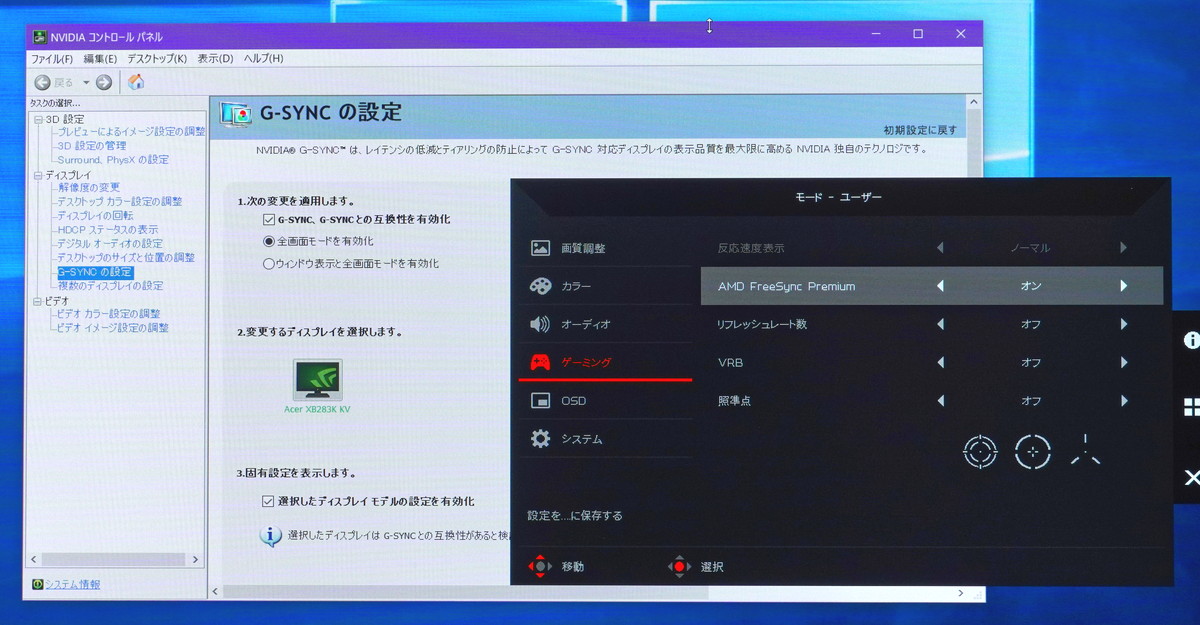
Task: Click right arrow for AMD FreeSync Premium
Action: [x=1124, y=286]
